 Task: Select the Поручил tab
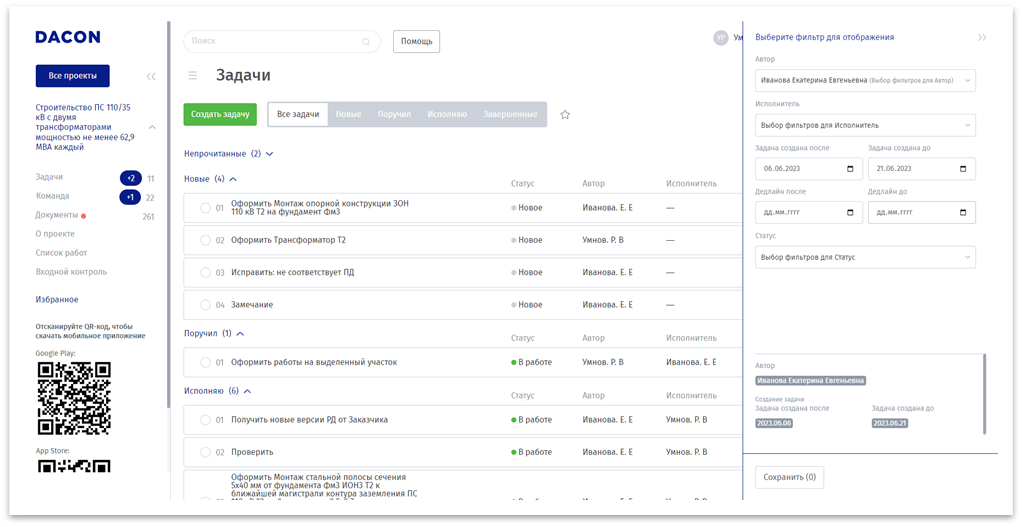[394, 114]
